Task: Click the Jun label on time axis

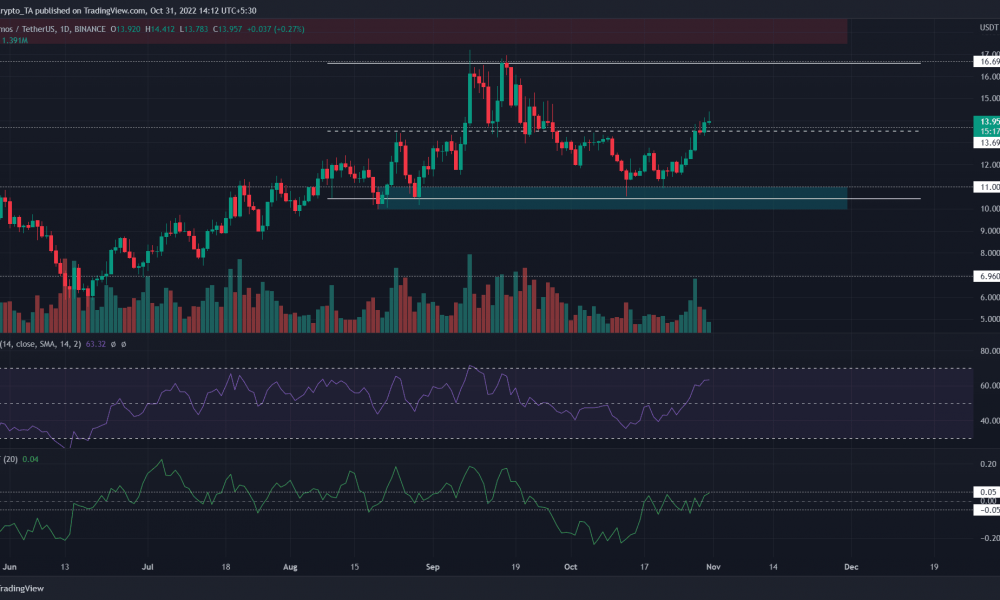Action: pos(10,566)
